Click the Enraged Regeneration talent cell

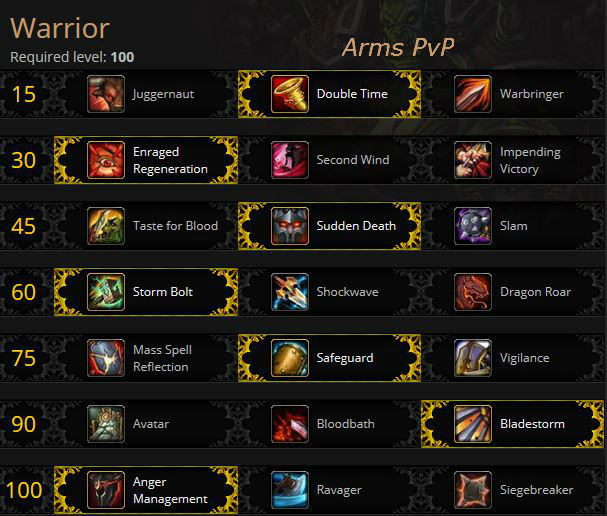(146, 160)
